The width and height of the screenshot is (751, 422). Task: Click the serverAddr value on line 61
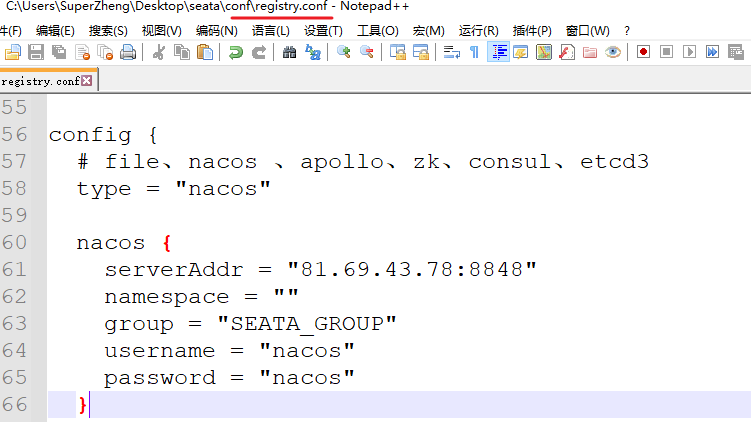(412, 270)
